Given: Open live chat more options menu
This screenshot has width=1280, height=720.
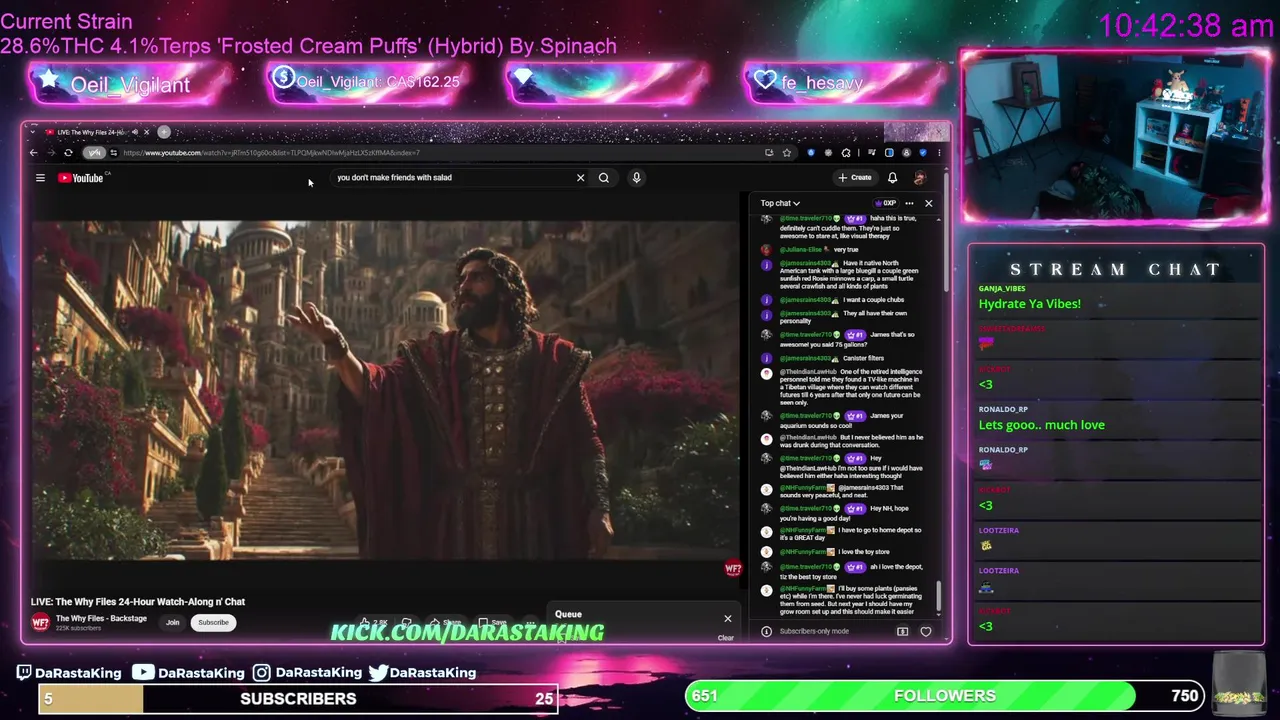Looking at the screenshot, I should (909, 203).
